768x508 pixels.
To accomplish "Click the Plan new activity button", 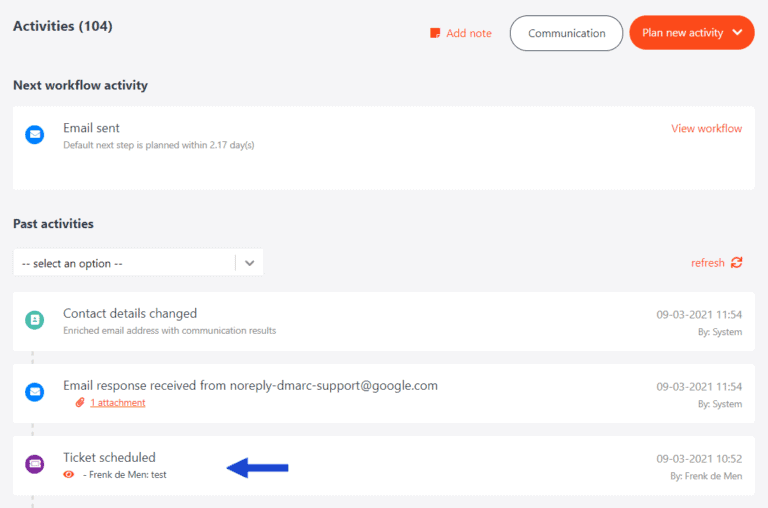I will point(682,33).
